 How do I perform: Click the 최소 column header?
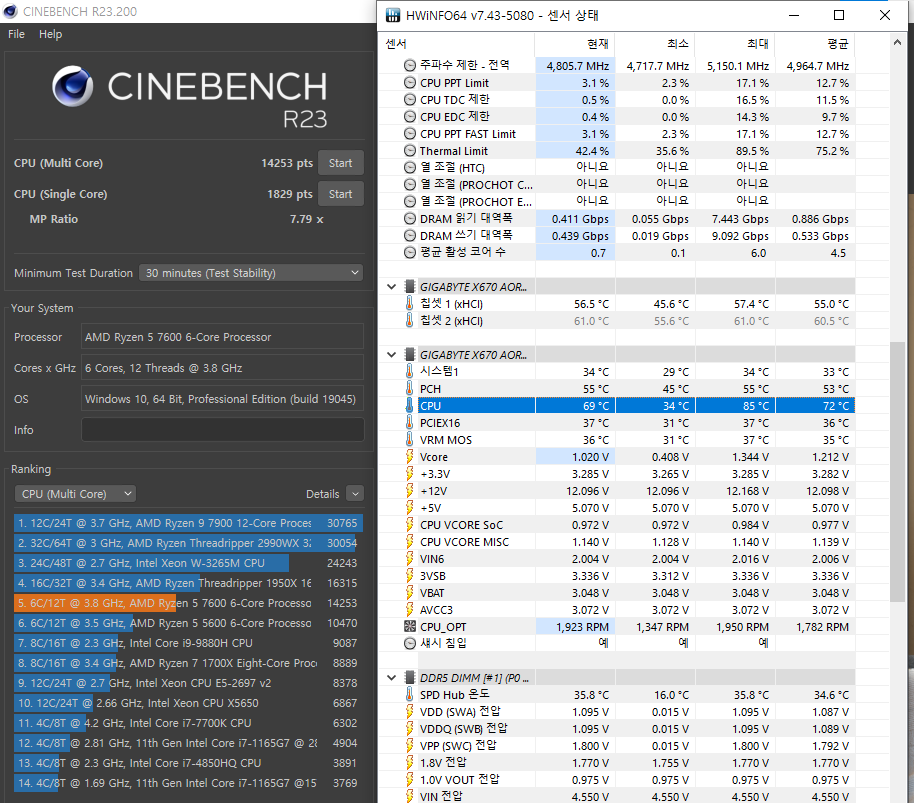(x=655, y=44)
